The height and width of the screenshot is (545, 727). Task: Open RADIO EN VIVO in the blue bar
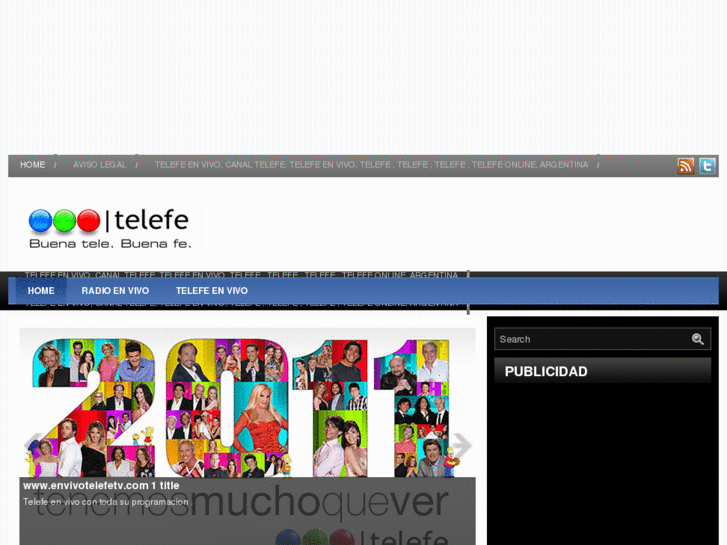(115, 291)
